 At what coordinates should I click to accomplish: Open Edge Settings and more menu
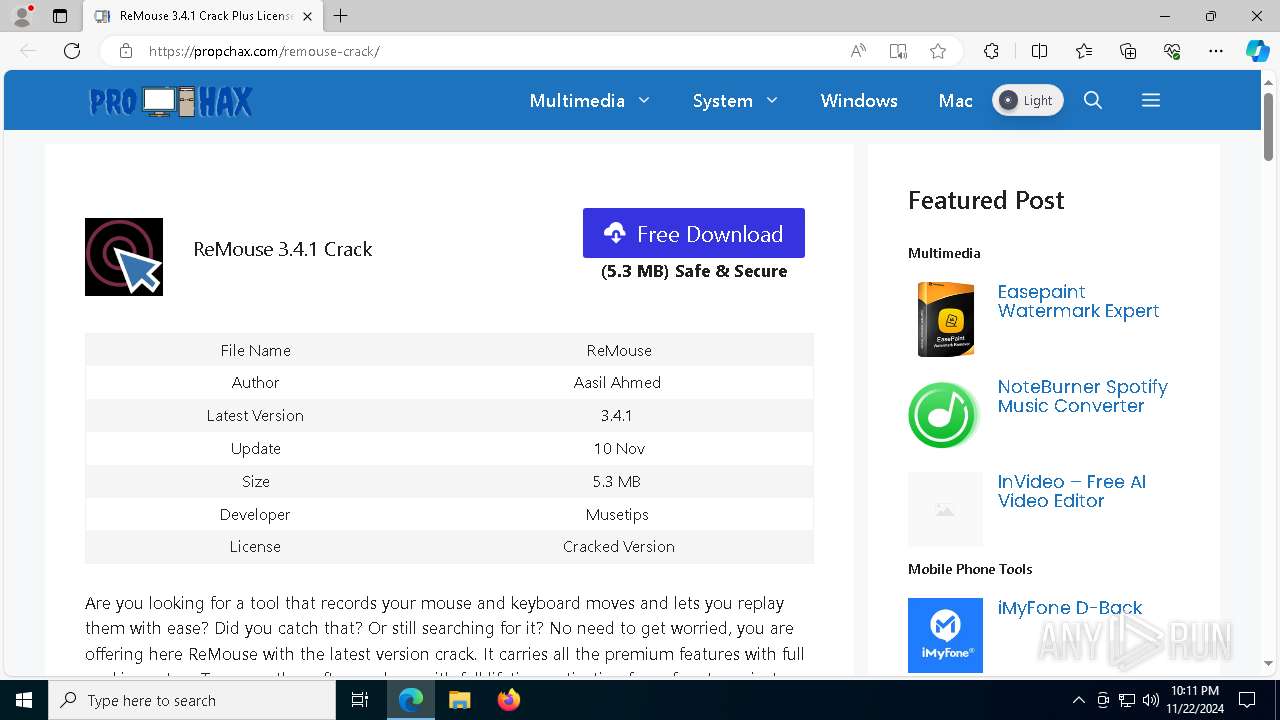pos(1216,51)
